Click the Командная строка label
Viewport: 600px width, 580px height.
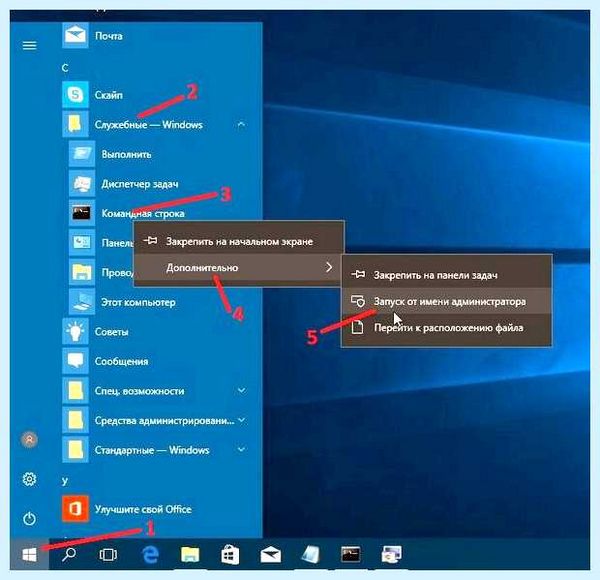(143, 213)
